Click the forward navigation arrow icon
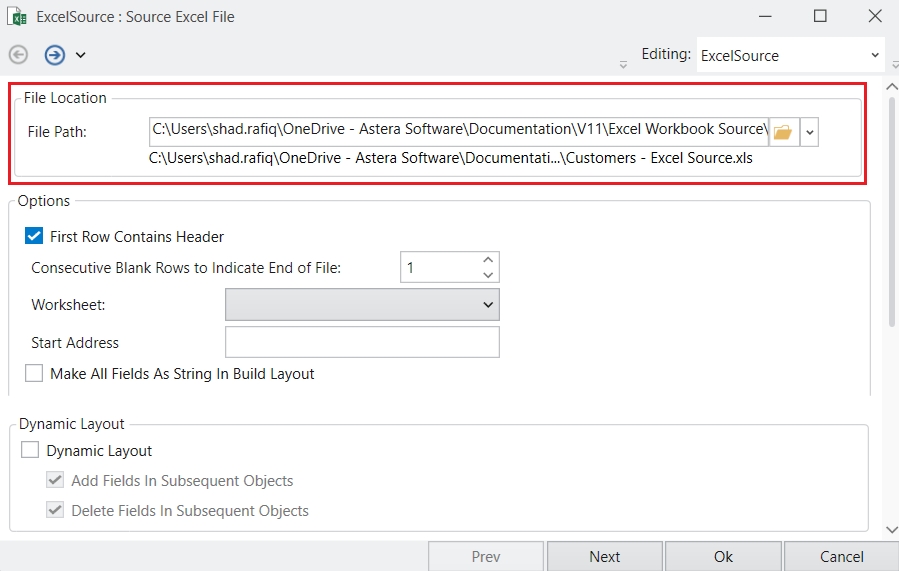Screen dimensions: 899x571 click(54, 55)
